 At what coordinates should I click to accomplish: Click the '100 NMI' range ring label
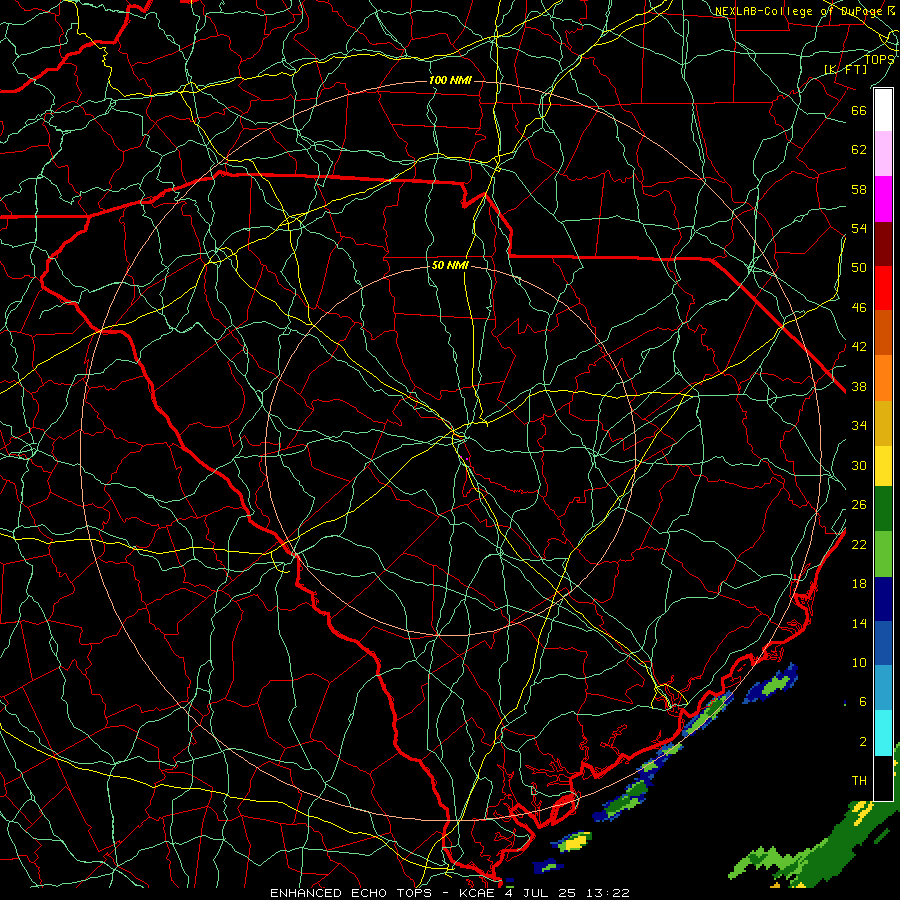coord(450,80)
